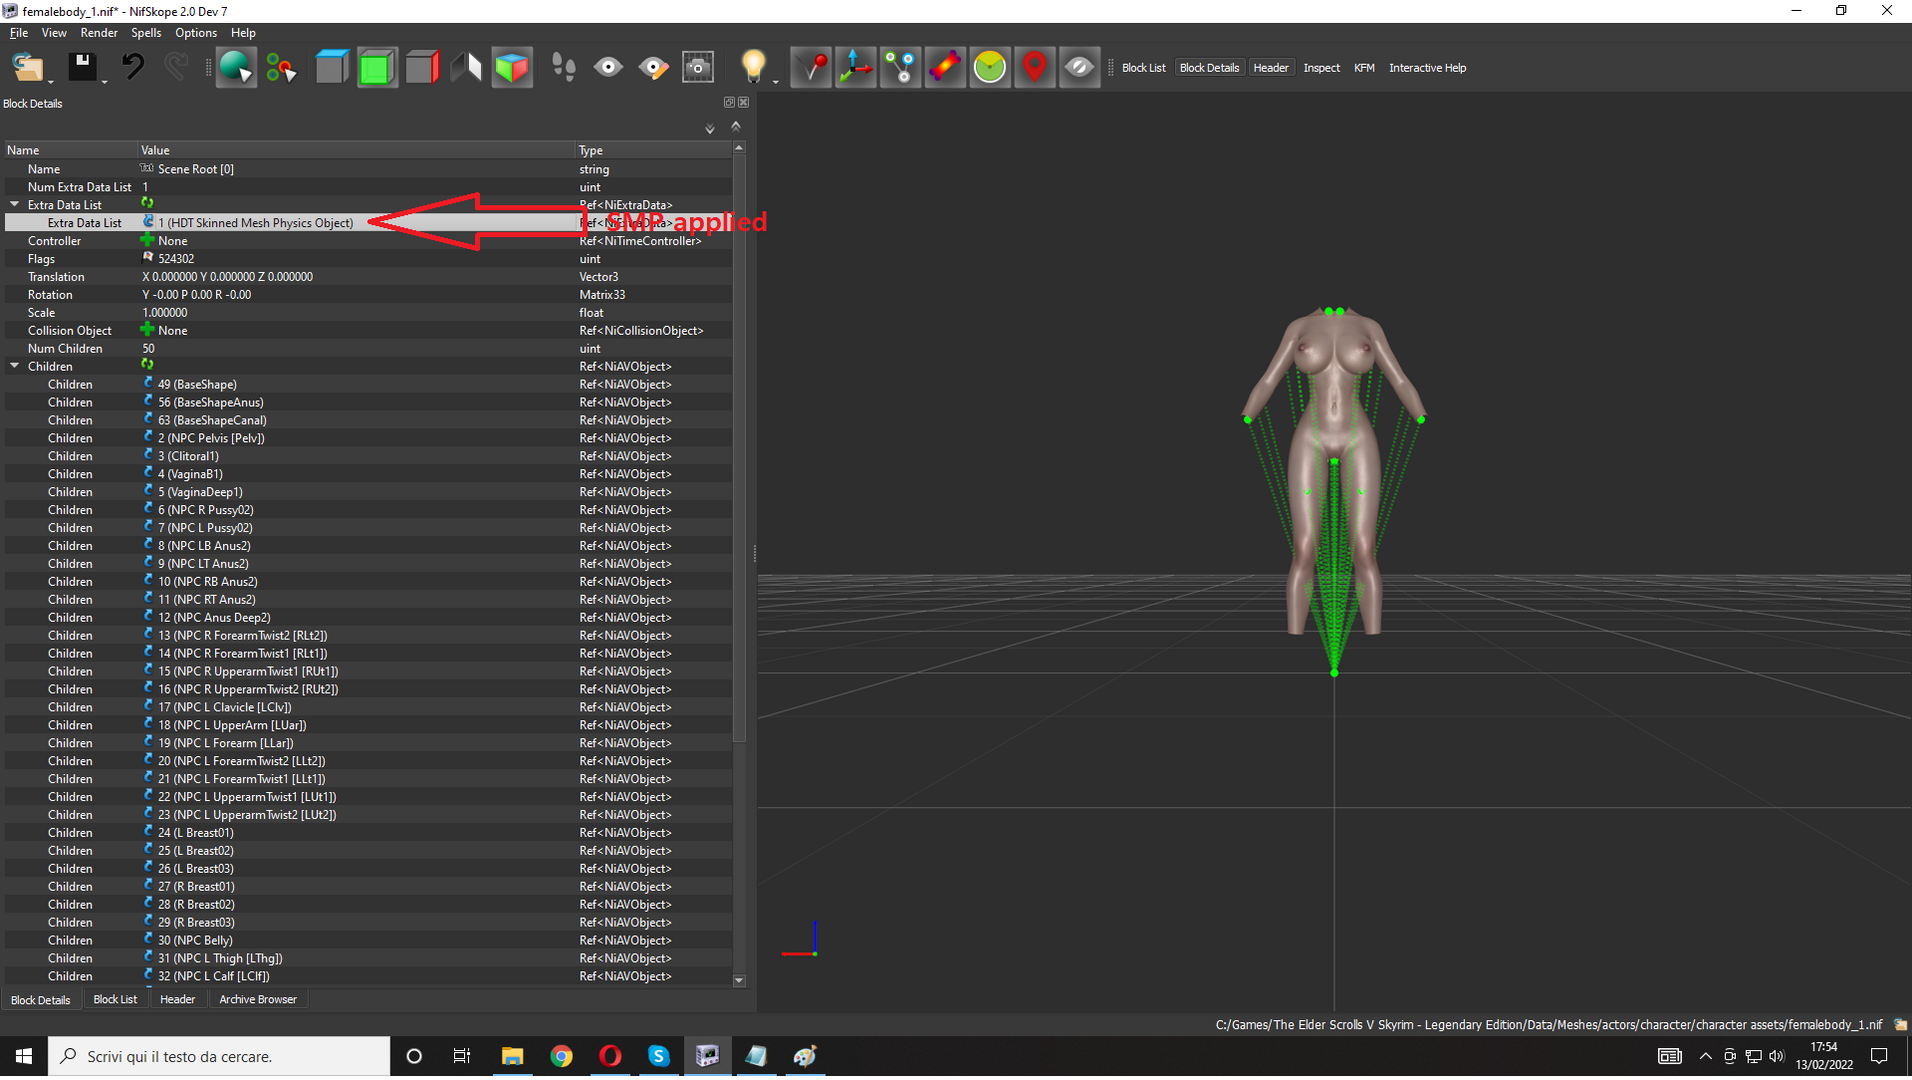The width and height of the screenshot is (1912, 1080).
Task: Follow the link arrow for 49 (BaseShape)
Action: click(x=148, y=383)
